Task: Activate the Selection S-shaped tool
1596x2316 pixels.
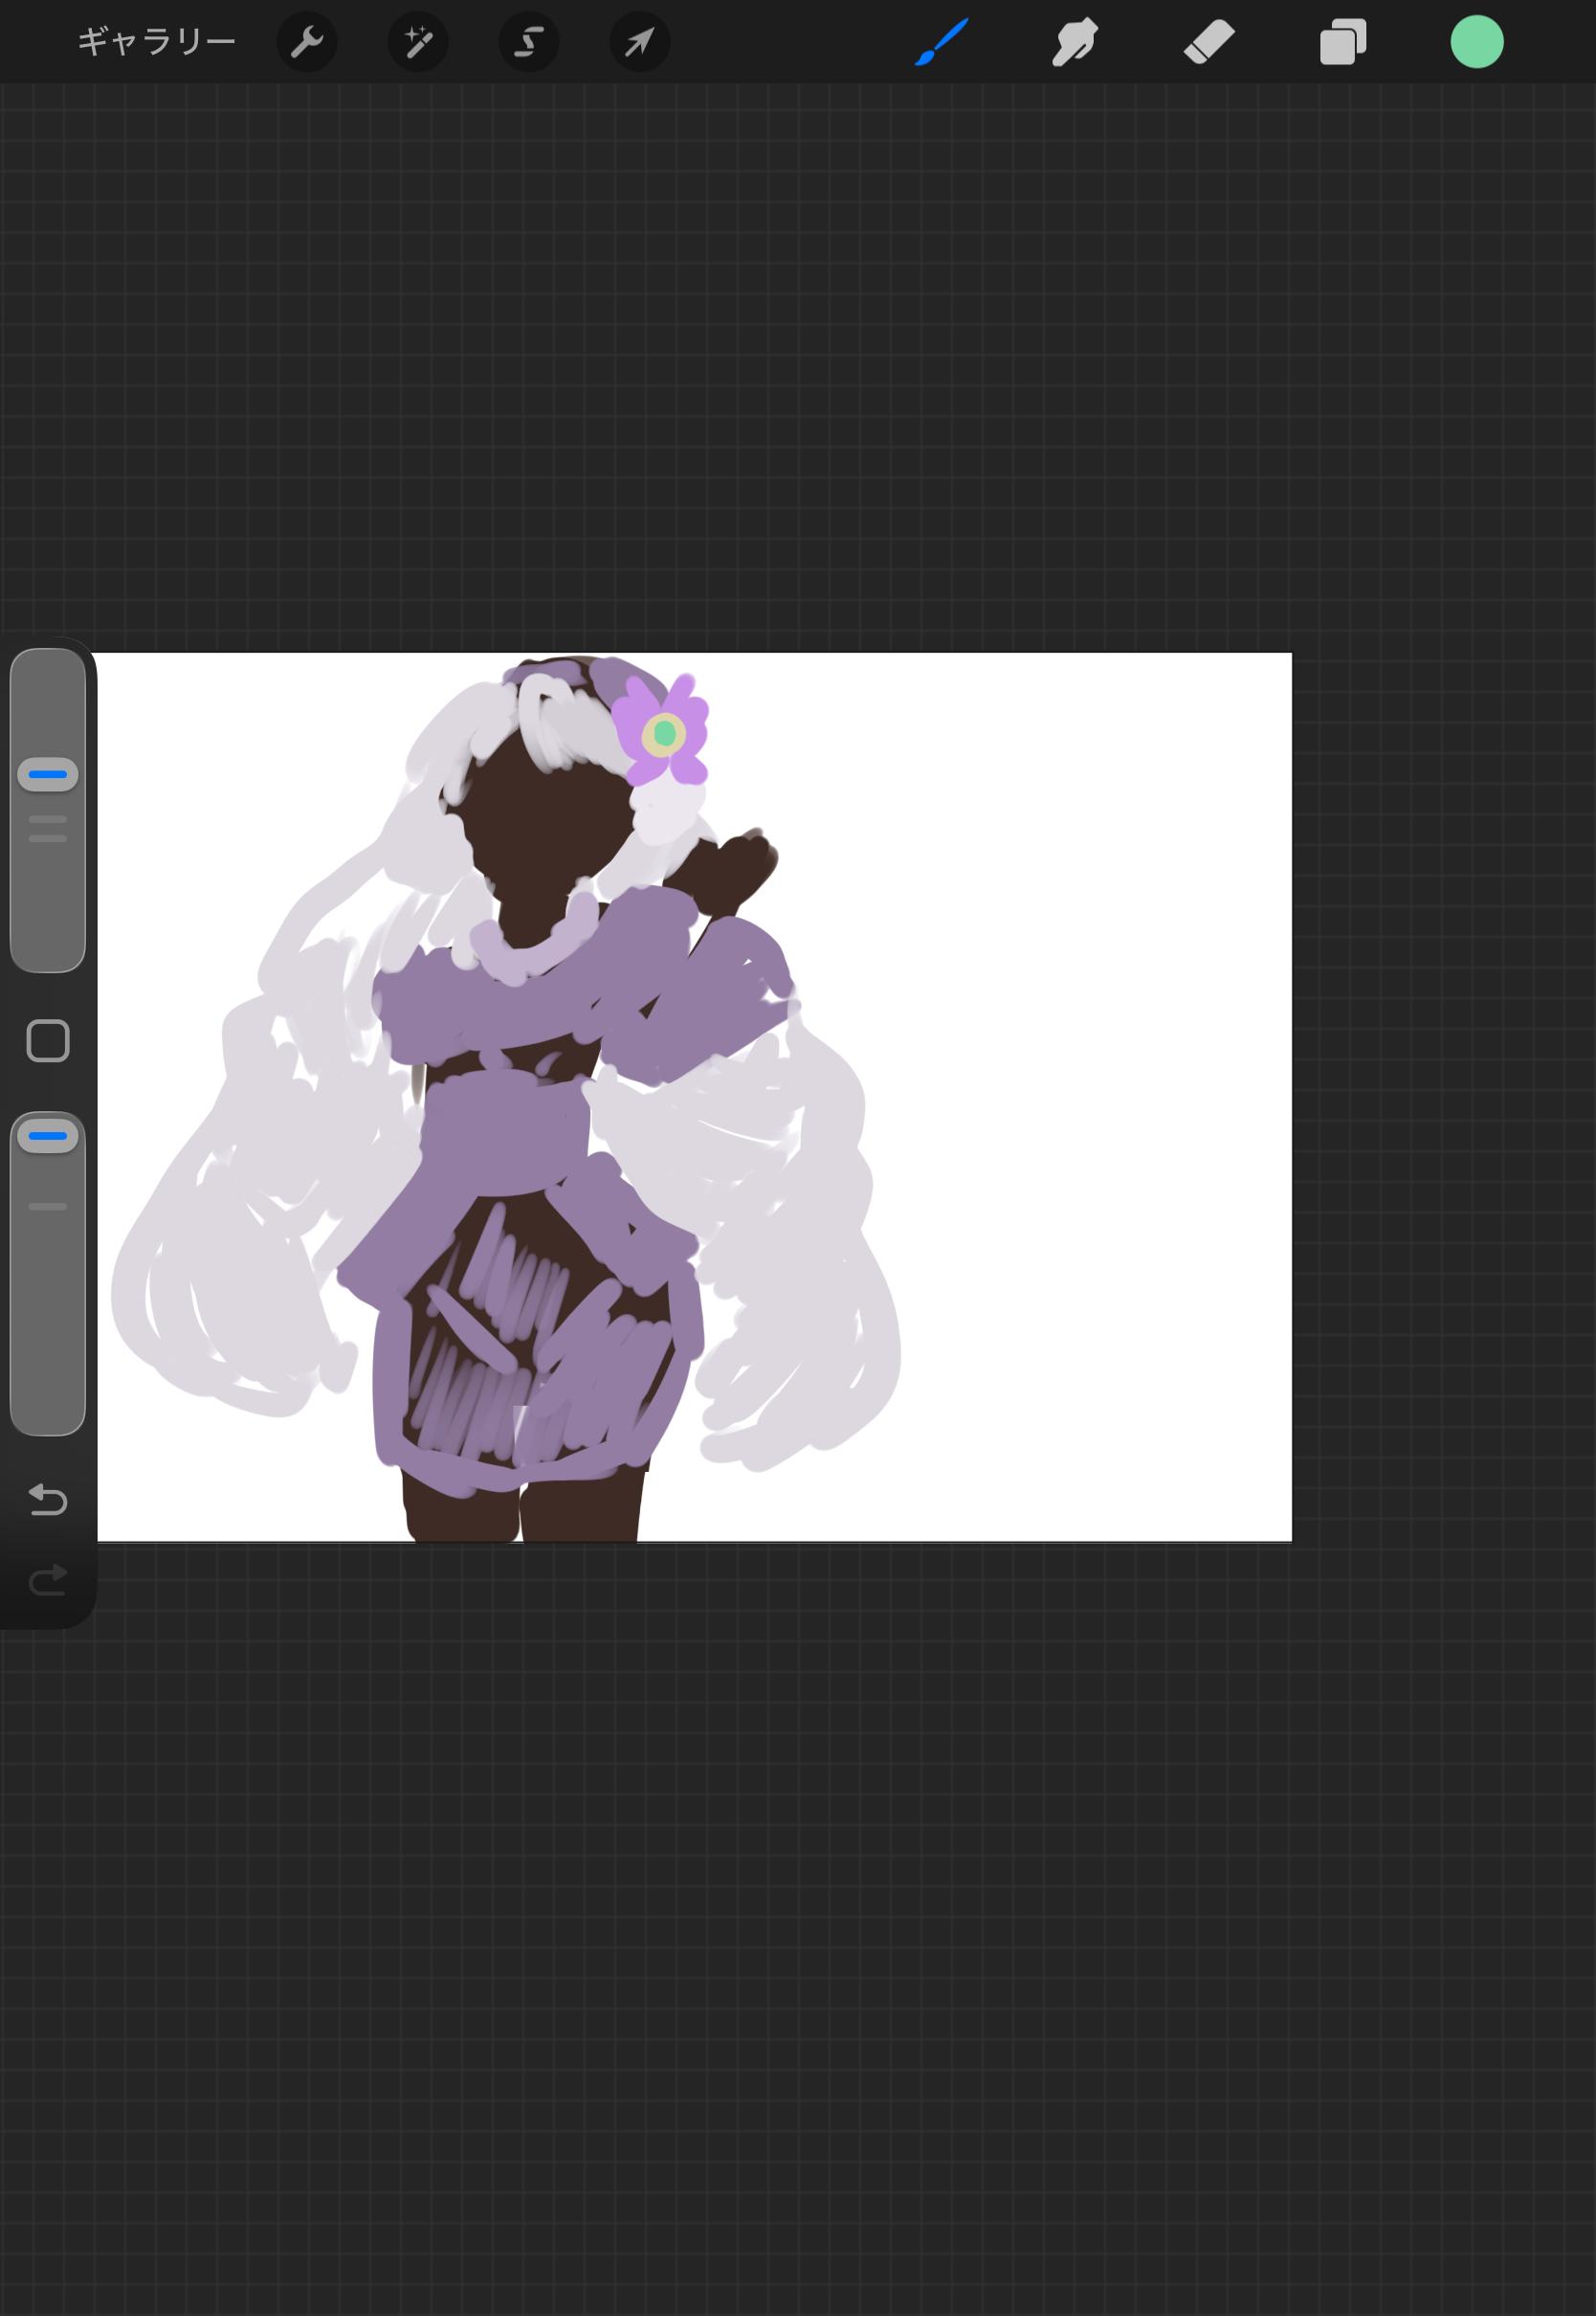Action: coord(529,42)
